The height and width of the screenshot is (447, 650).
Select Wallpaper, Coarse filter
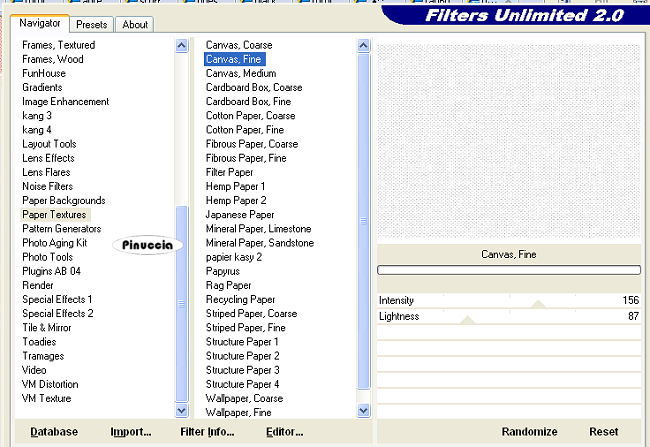245,398
